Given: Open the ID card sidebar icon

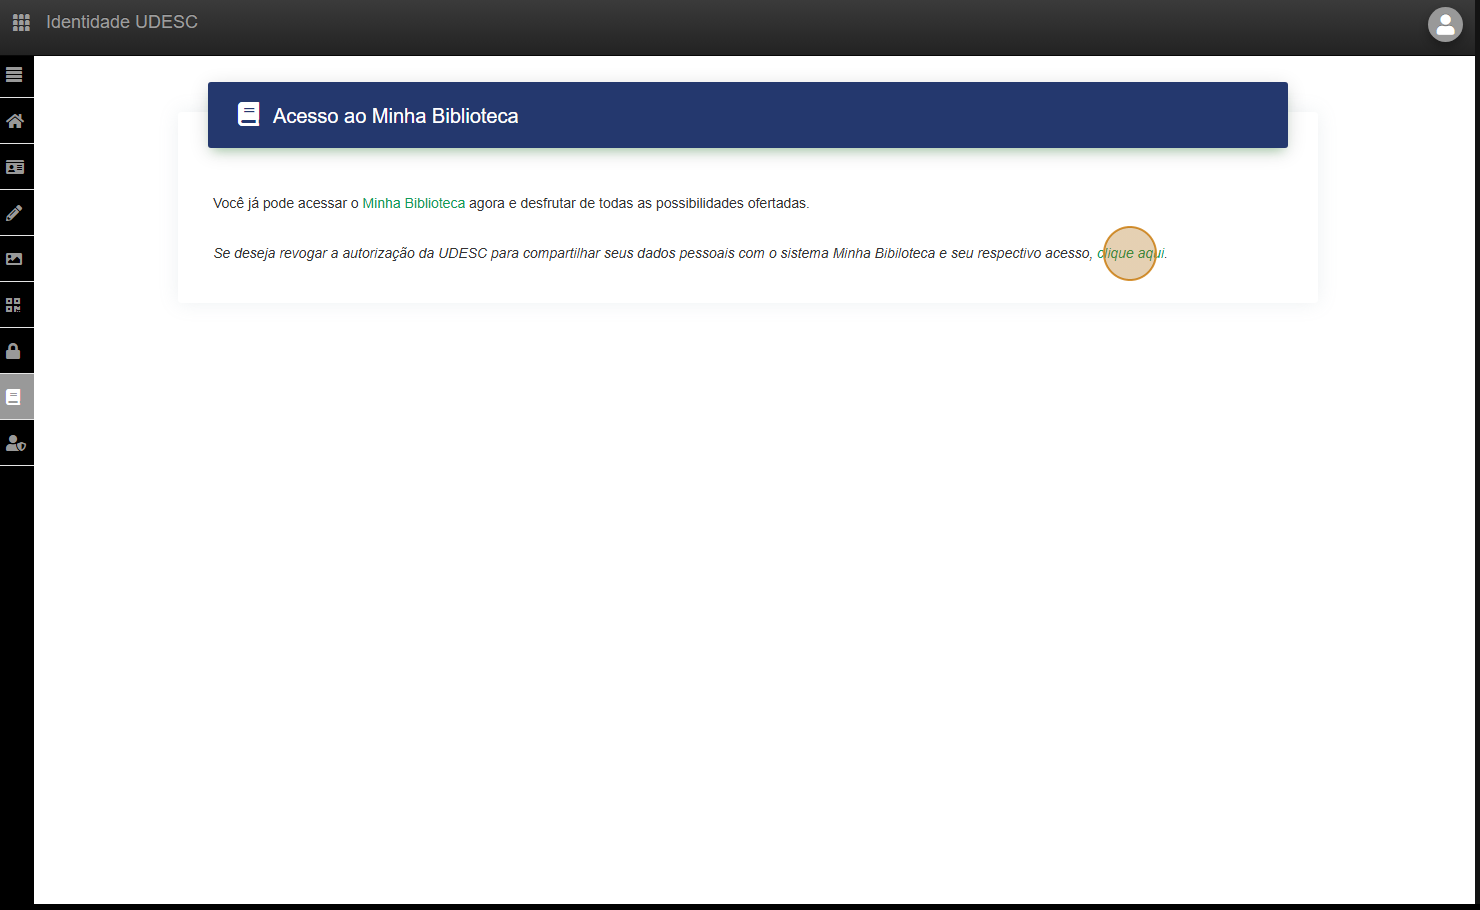Looking at the screenshot, I should [15, 167].
